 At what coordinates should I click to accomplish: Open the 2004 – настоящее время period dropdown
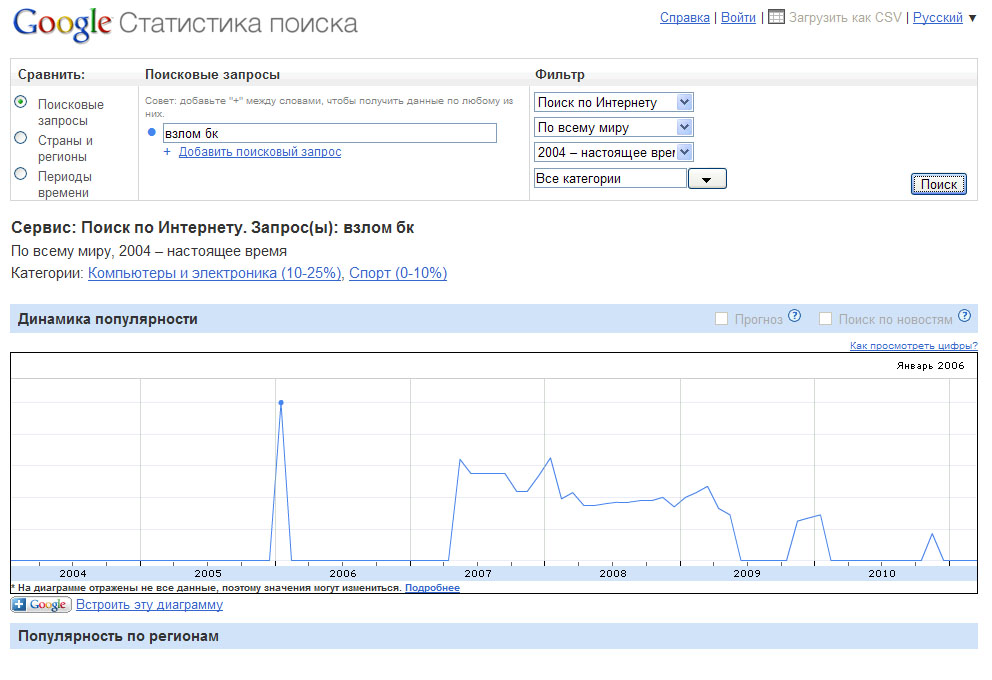pos(614,152)
